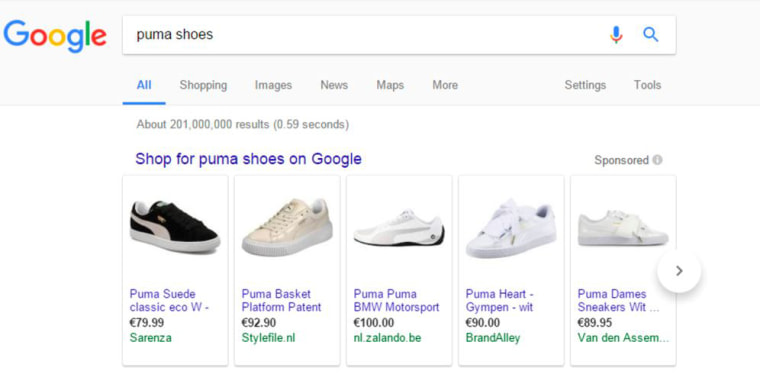Show next products with carousel arrow
This screenshot has width=760, height=384.
(679, 271)
